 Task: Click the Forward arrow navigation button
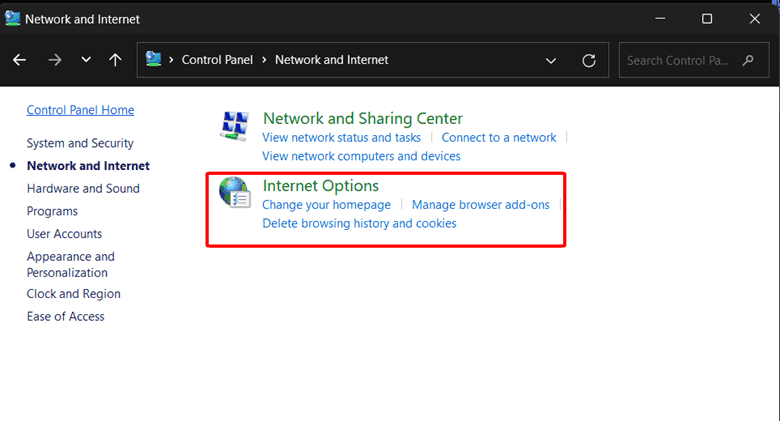55,60
